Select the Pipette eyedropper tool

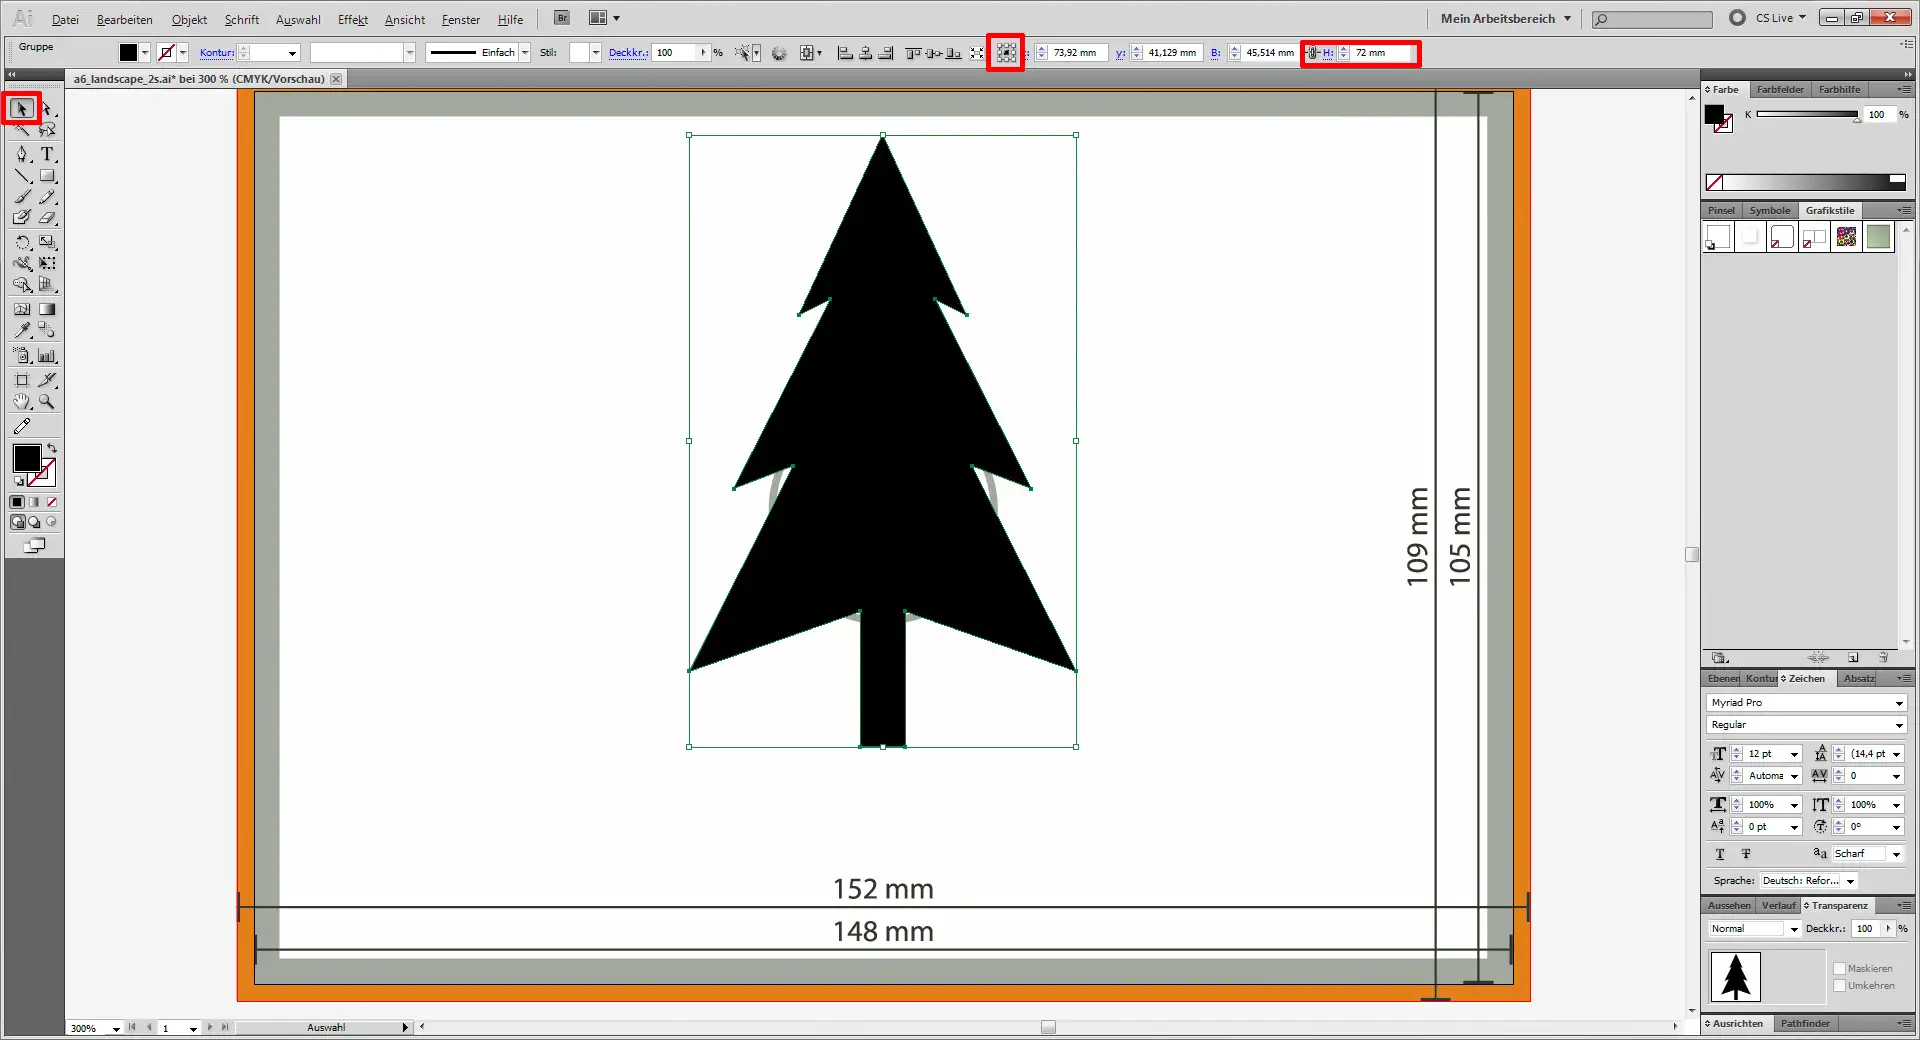[21, 330]
